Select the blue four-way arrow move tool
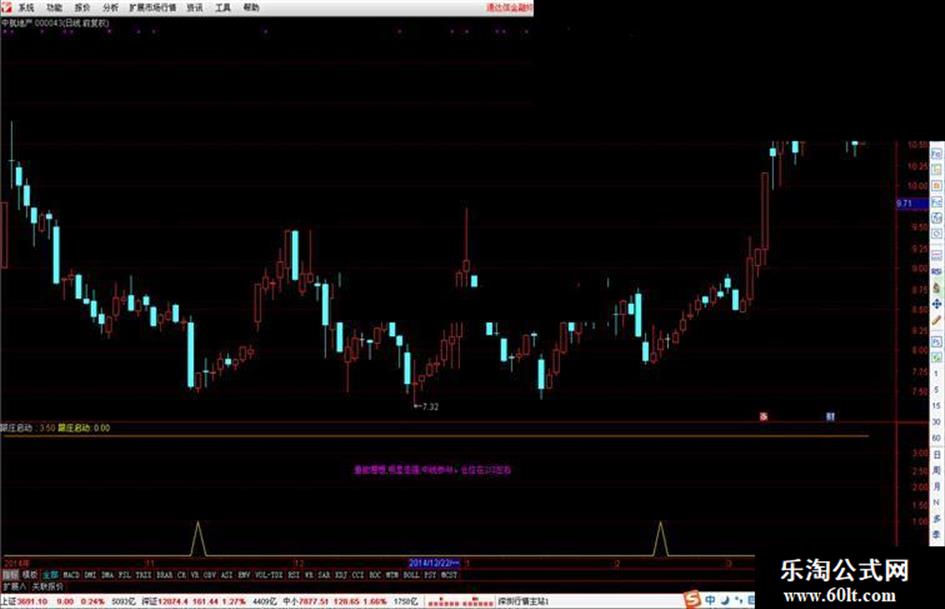 pos(937,304)
